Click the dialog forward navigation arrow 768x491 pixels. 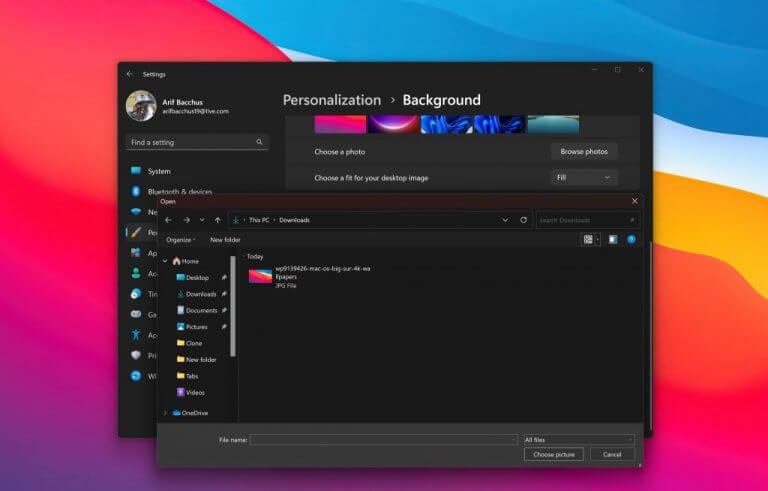[x=186, y=220]
